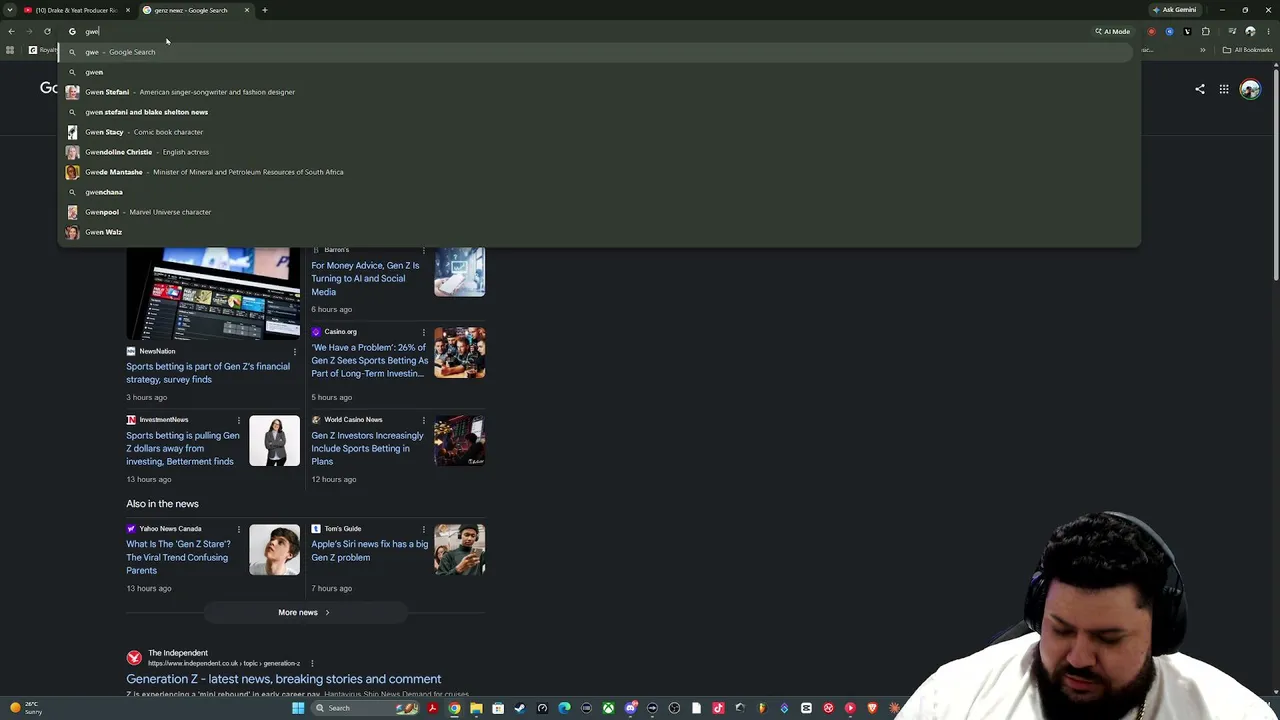The image size is (1280, 720).
Task: Click the browser back arrow
Action: tap(11, 31)
